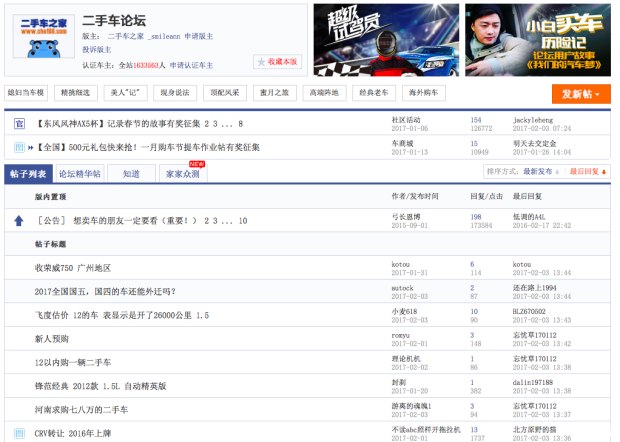This screenshot has height=442, width=620.
Task: Go to page 10 of 公告 post
Action: 243,221
